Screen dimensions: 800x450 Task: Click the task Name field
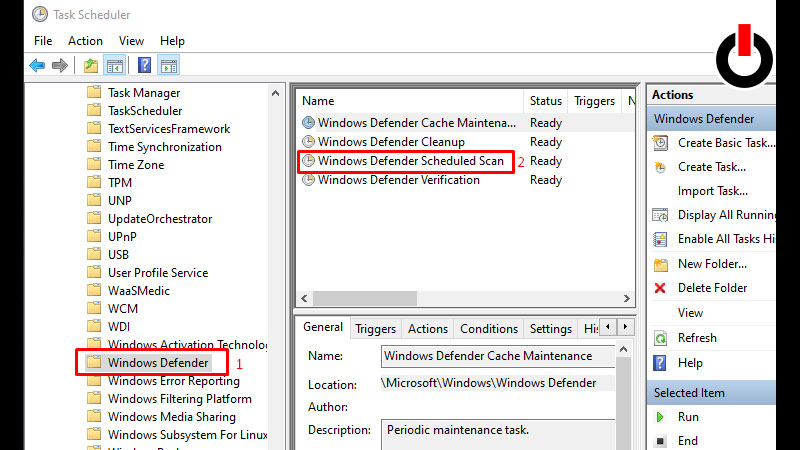tap(498, 356)
